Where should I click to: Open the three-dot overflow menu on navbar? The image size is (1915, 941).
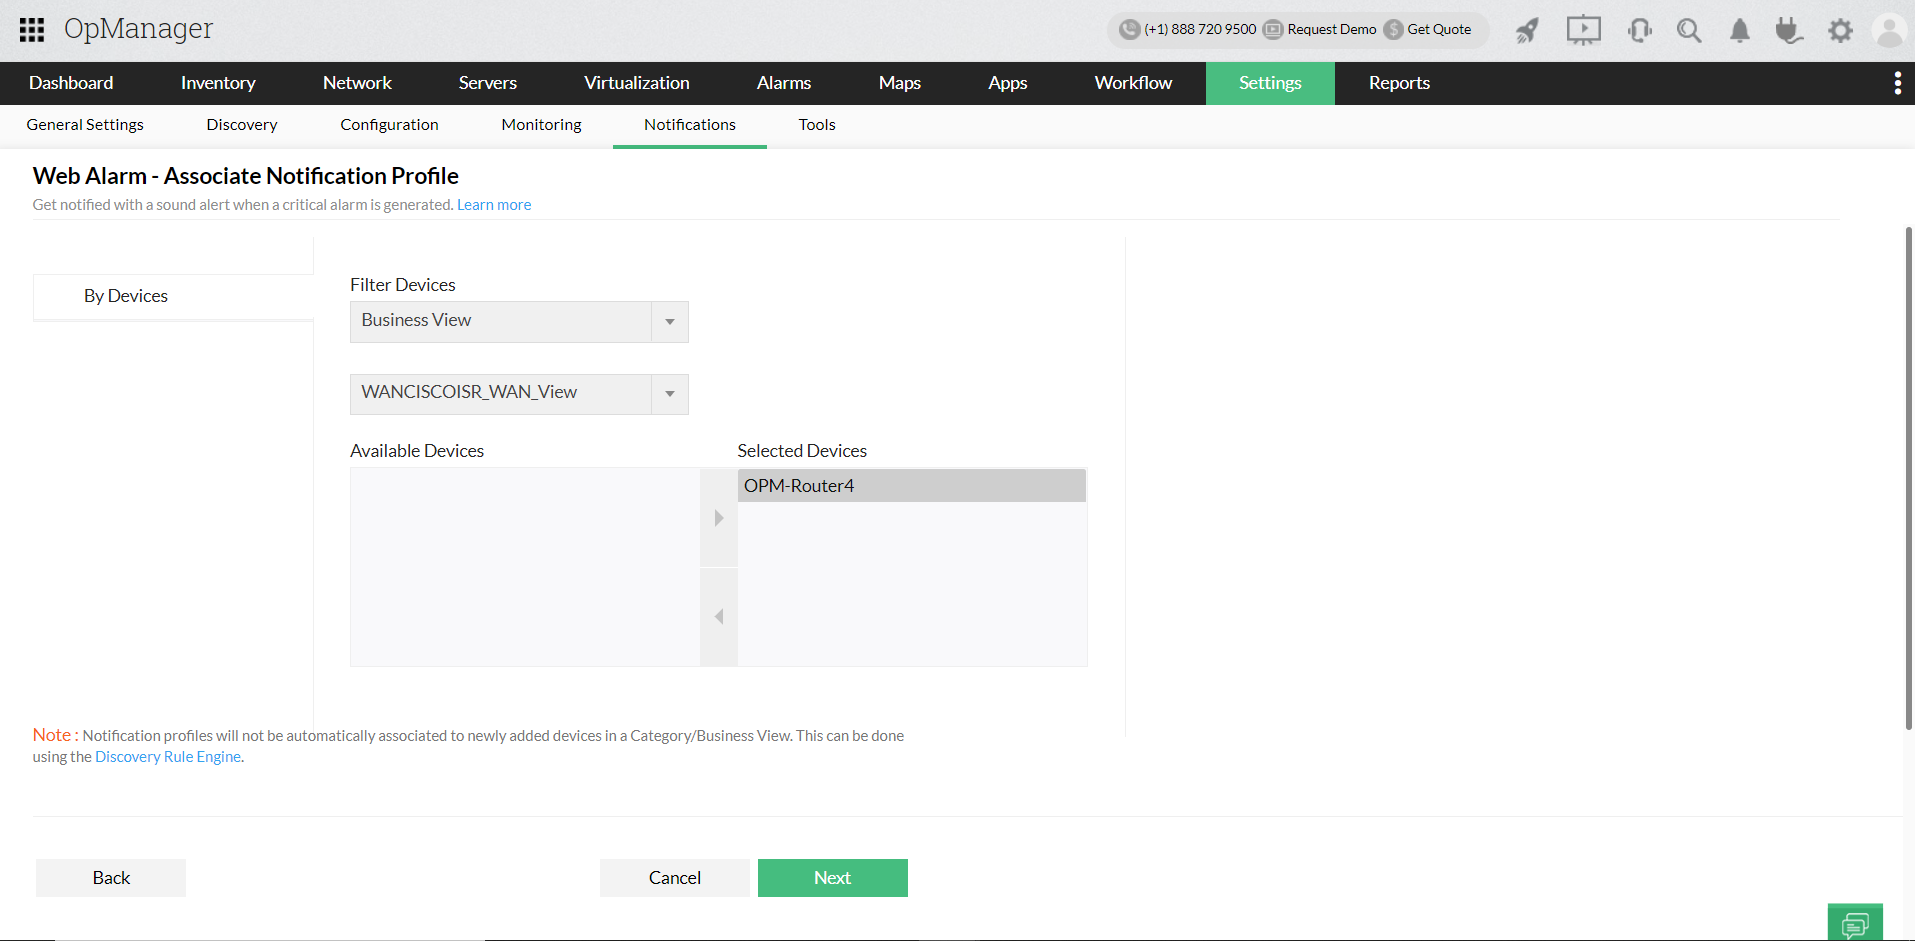pyautogui.click(x=1897, y=83)
